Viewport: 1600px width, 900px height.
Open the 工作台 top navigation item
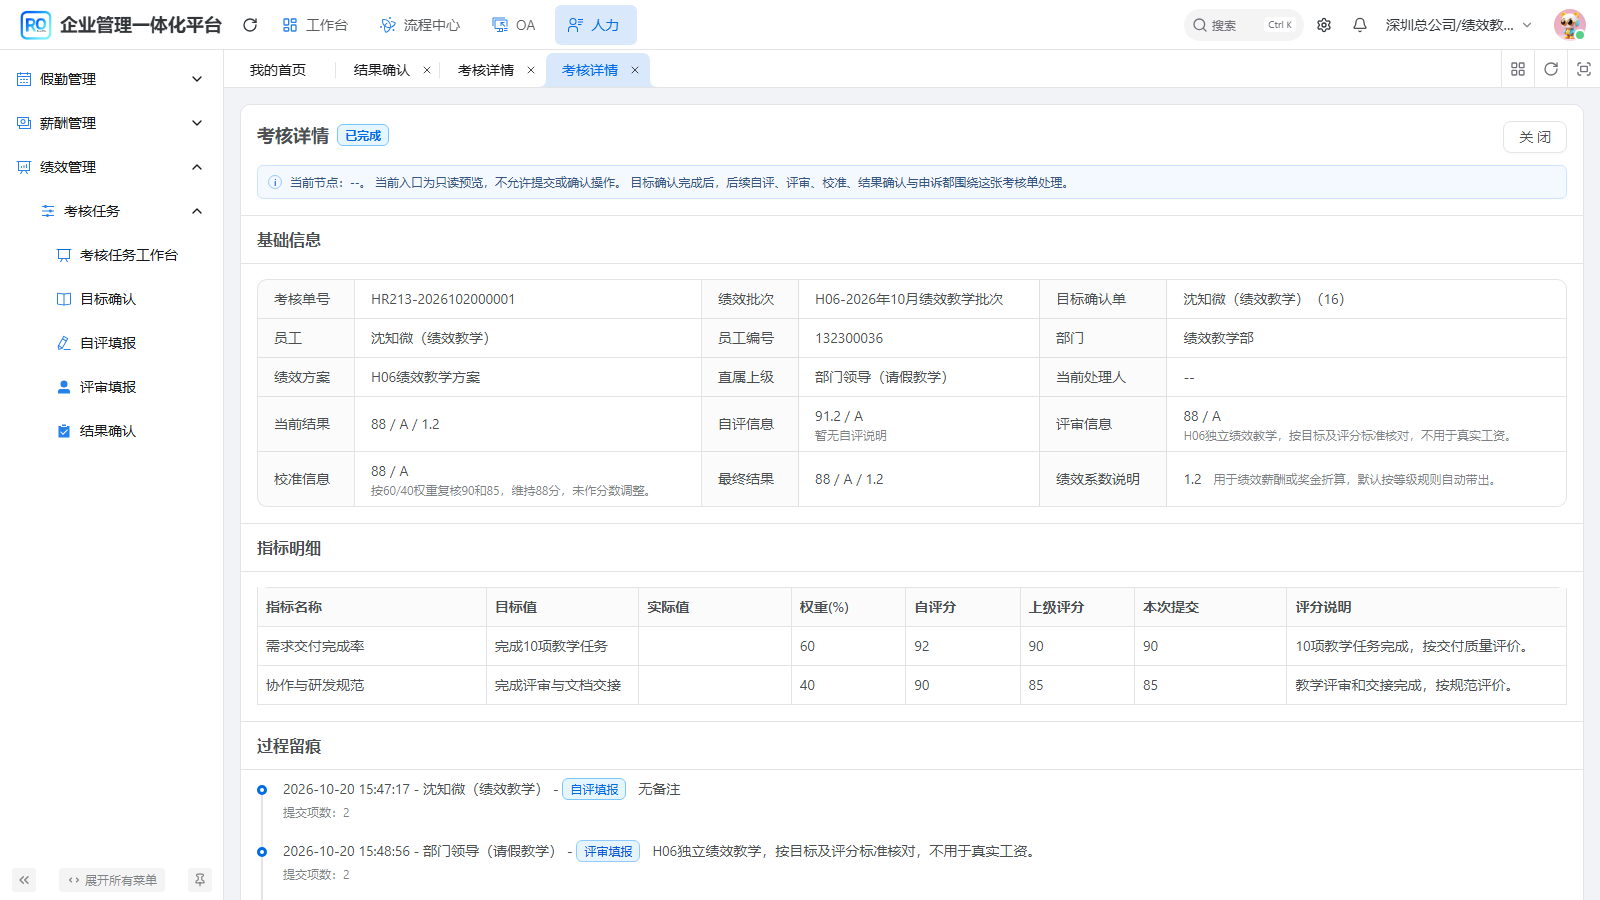pyautogui.click(x=315, y=25)
